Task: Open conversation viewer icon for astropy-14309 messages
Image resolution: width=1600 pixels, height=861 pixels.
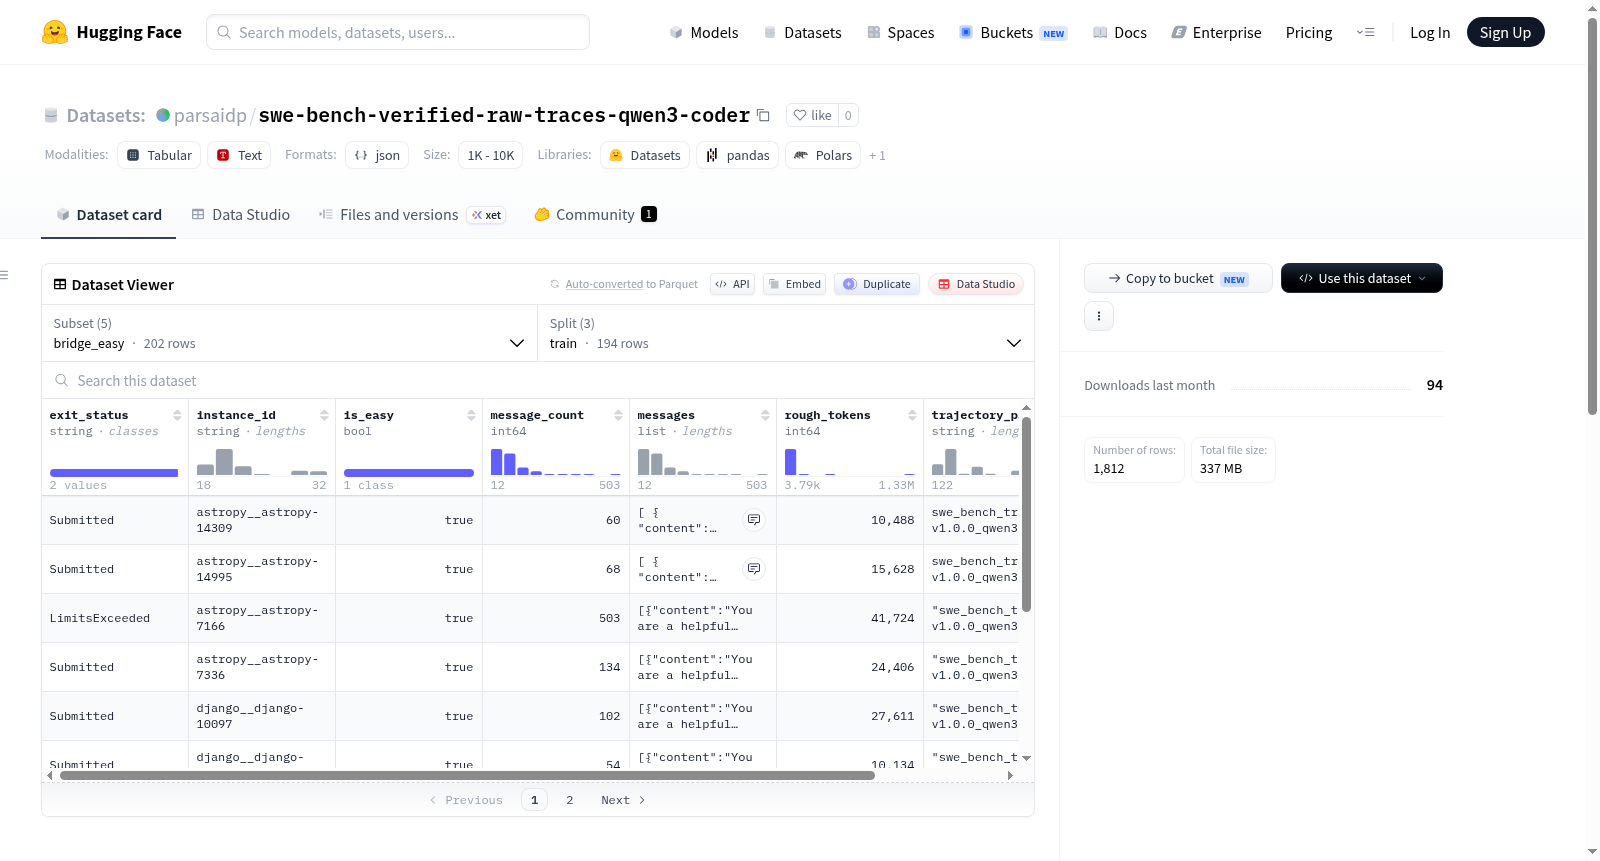Action: pyautogui.click(x=754, y=520)
